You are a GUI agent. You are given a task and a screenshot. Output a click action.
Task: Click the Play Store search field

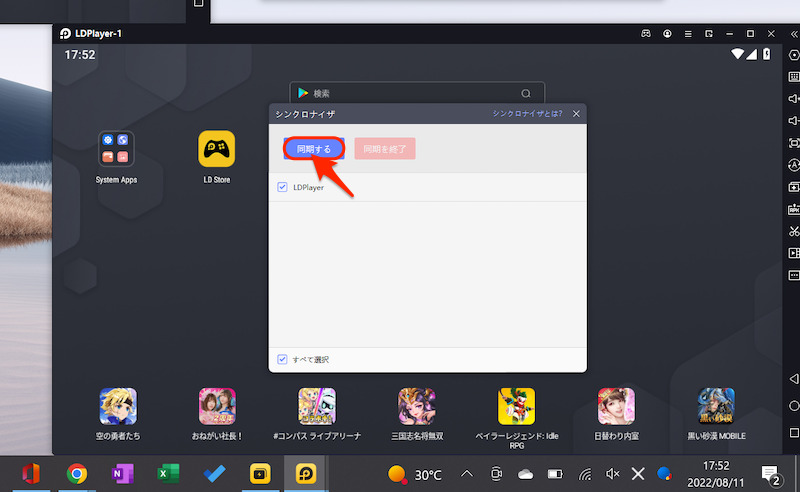pos(417,93)
